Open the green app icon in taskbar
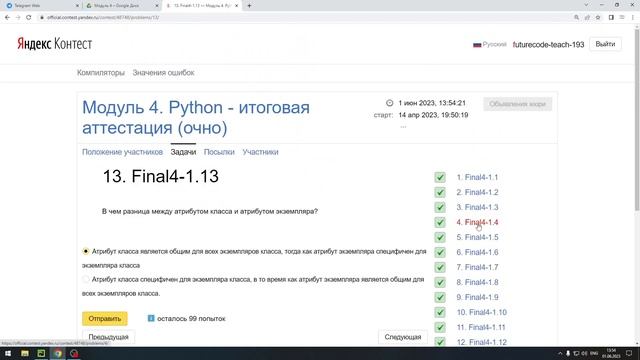 [x=41, y=353]
